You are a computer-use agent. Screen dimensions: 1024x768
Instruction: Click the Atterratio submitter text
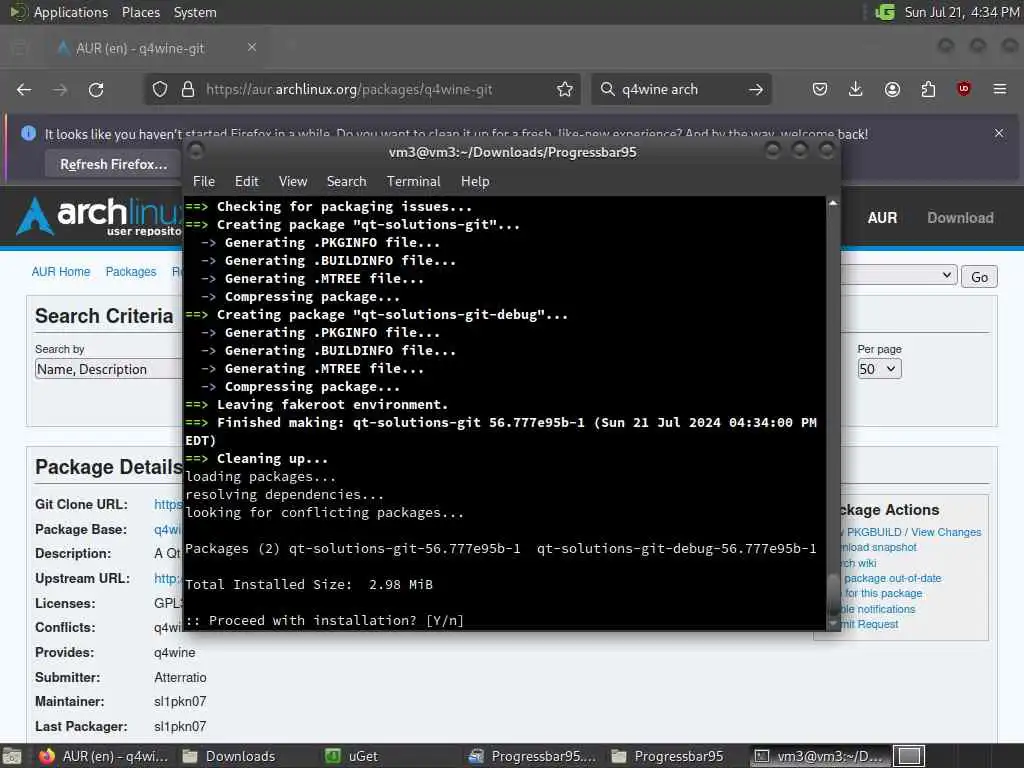[180, 677]
